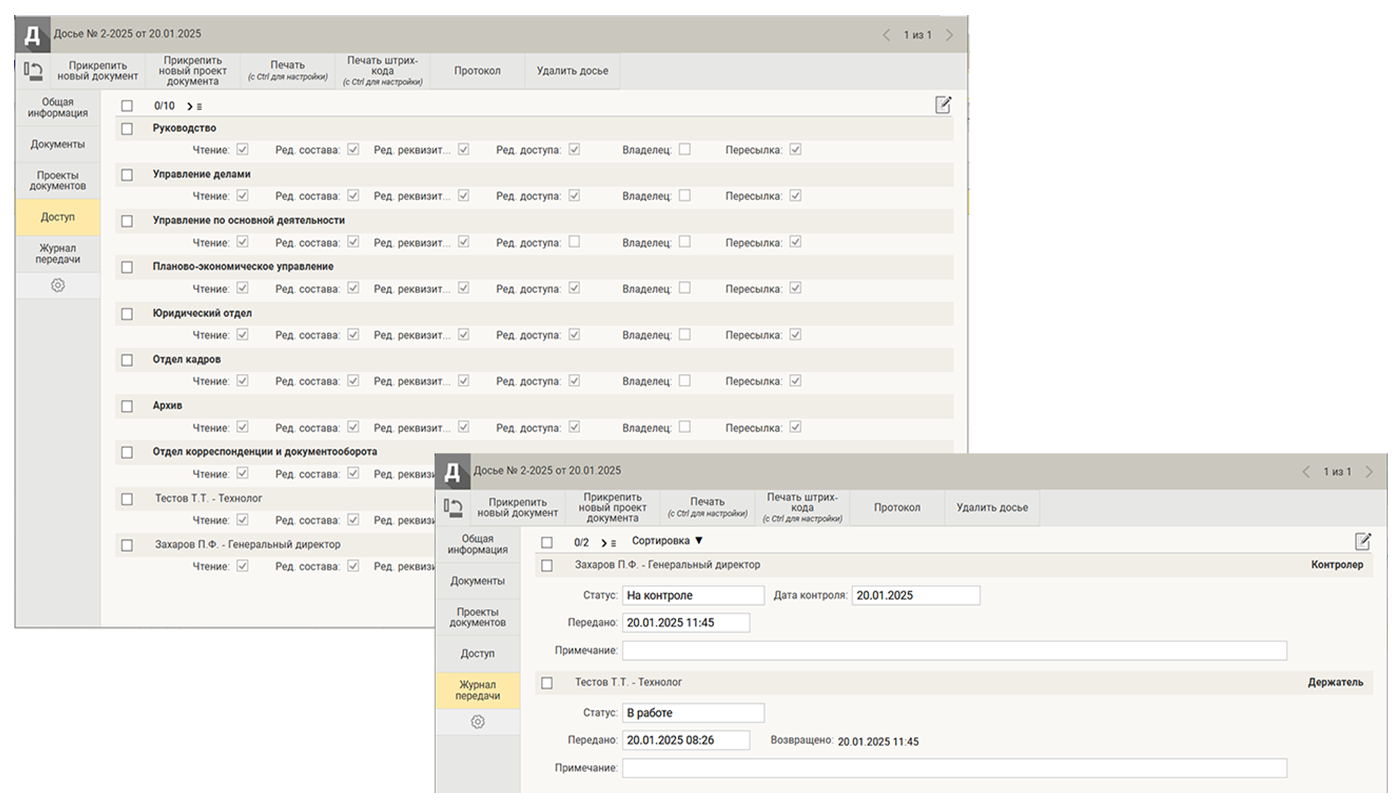The image size is (1400, 800).
Task: Click the Дата контроля field
Action: pos(916,595)
